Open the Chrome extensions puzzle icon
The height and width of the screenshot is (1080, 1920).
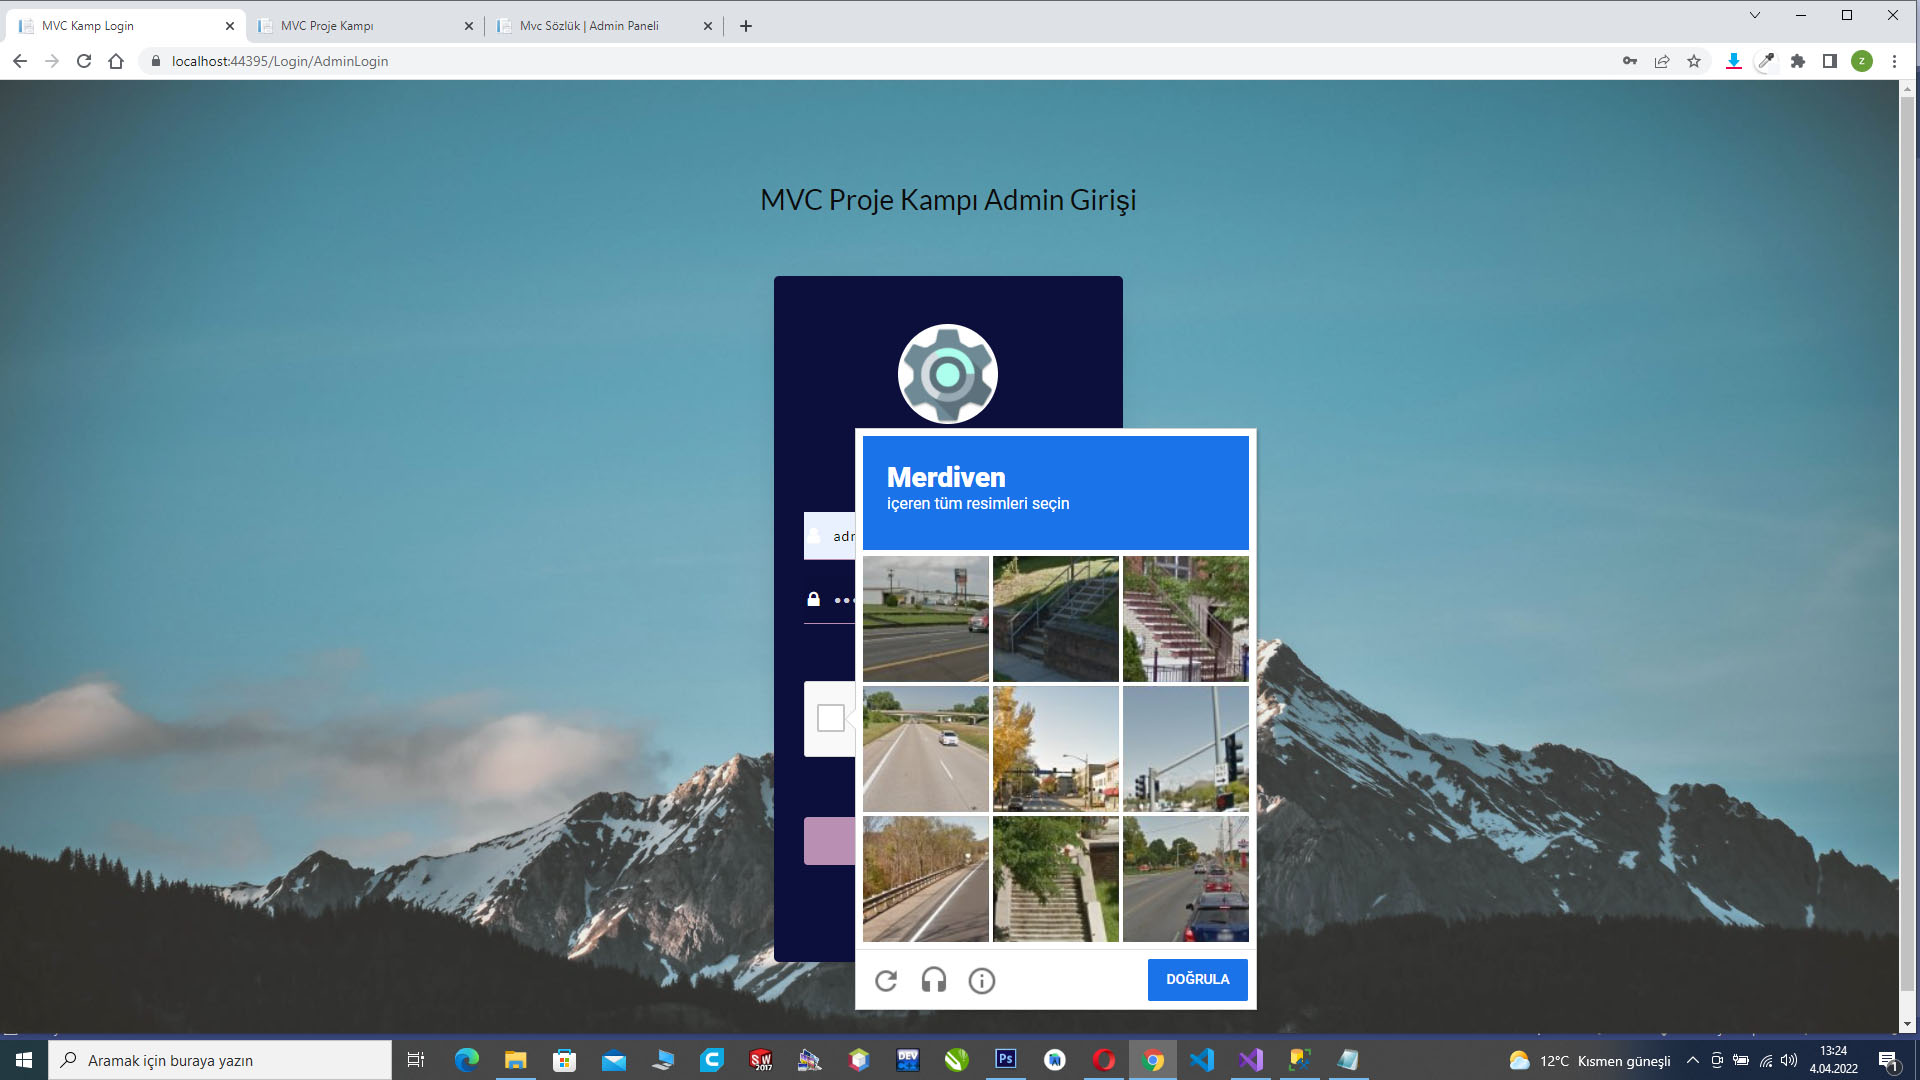[1798, 61]
